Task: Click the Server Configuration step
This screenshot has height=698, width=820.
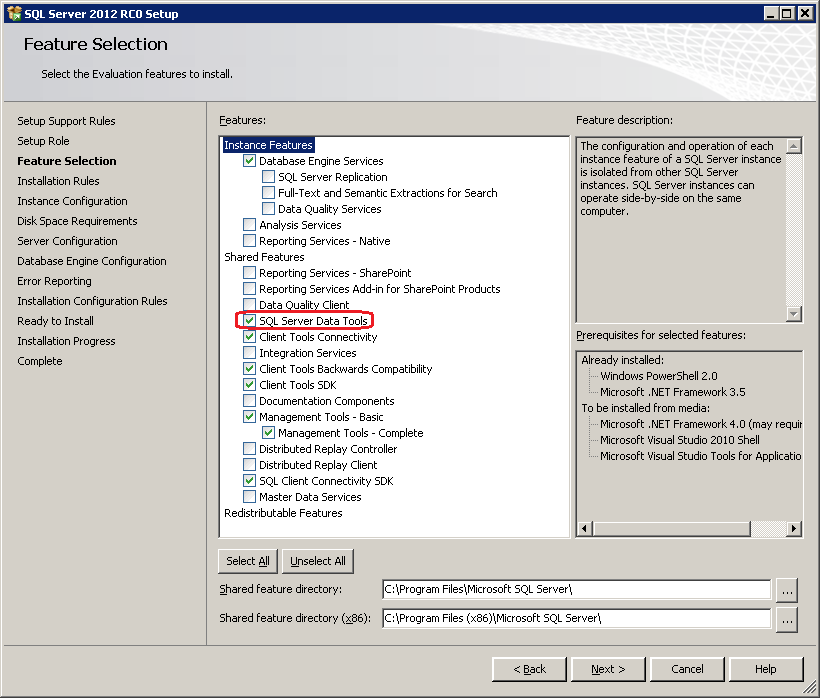Action: point(67,241)
